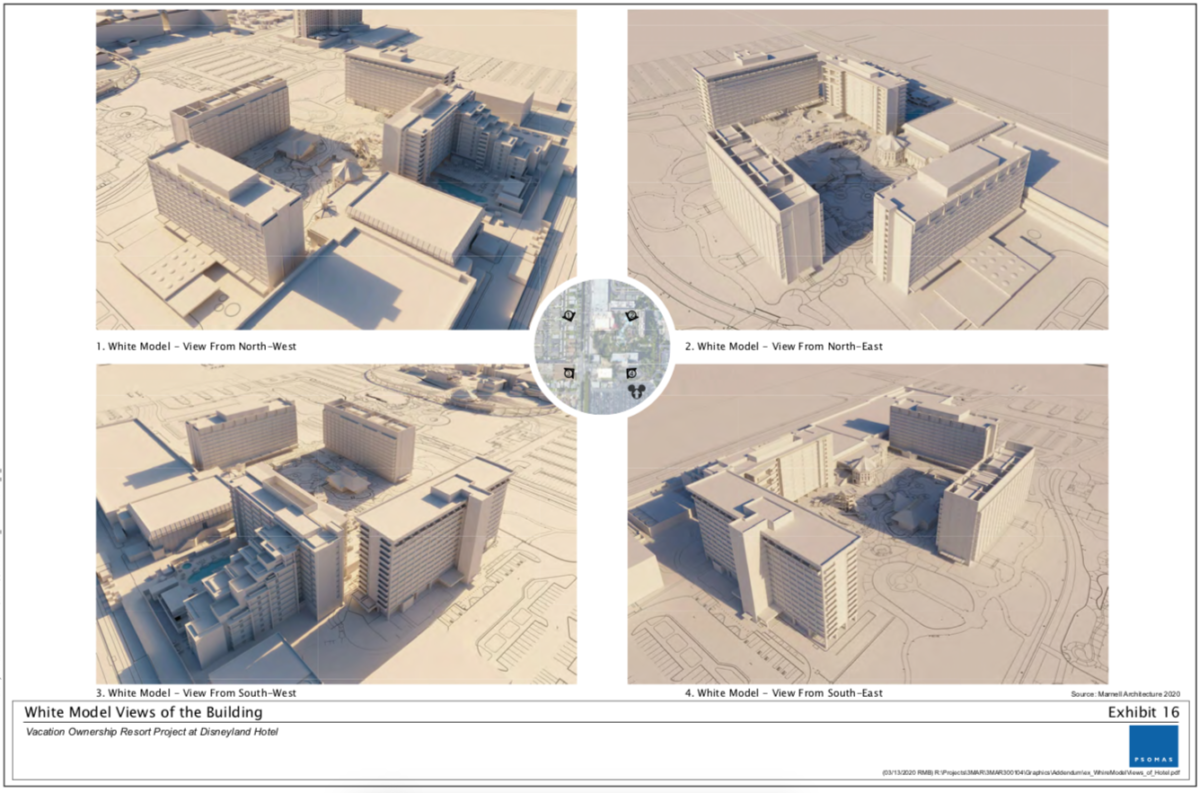1200x793 pixels.
Task: Click camera marker 2 on the site map
Action: tap(631, 316)
